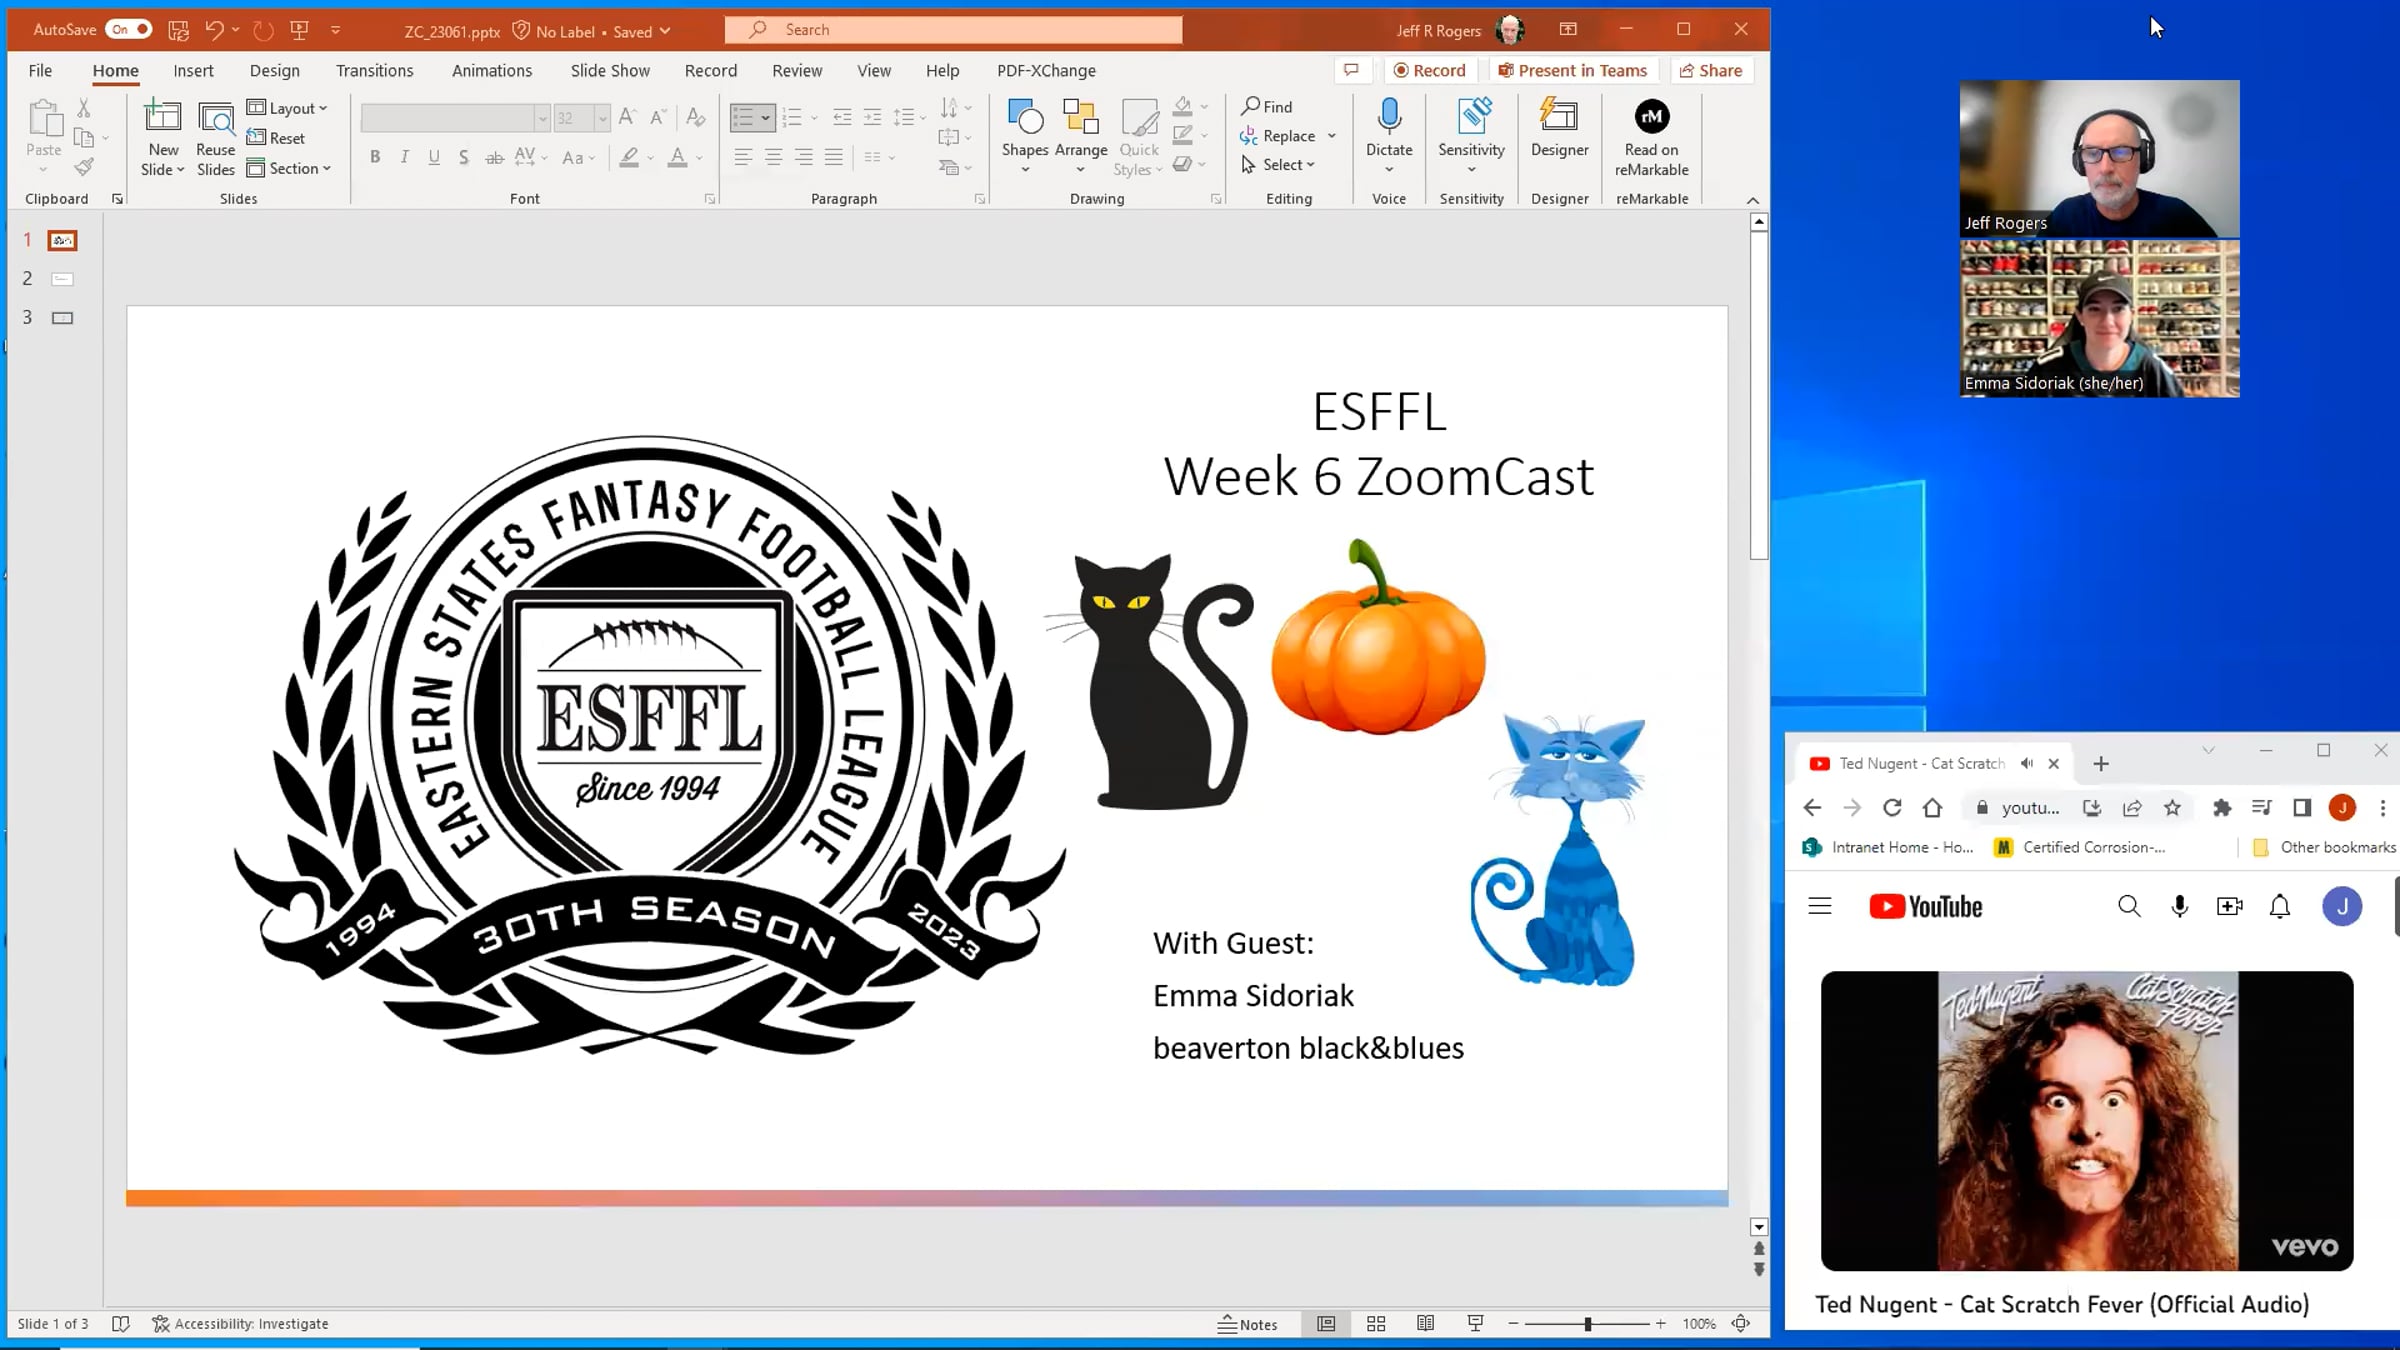Click Fit slide to window icon
Screen dimensions: 2400x1350
pos(1741,1324)
